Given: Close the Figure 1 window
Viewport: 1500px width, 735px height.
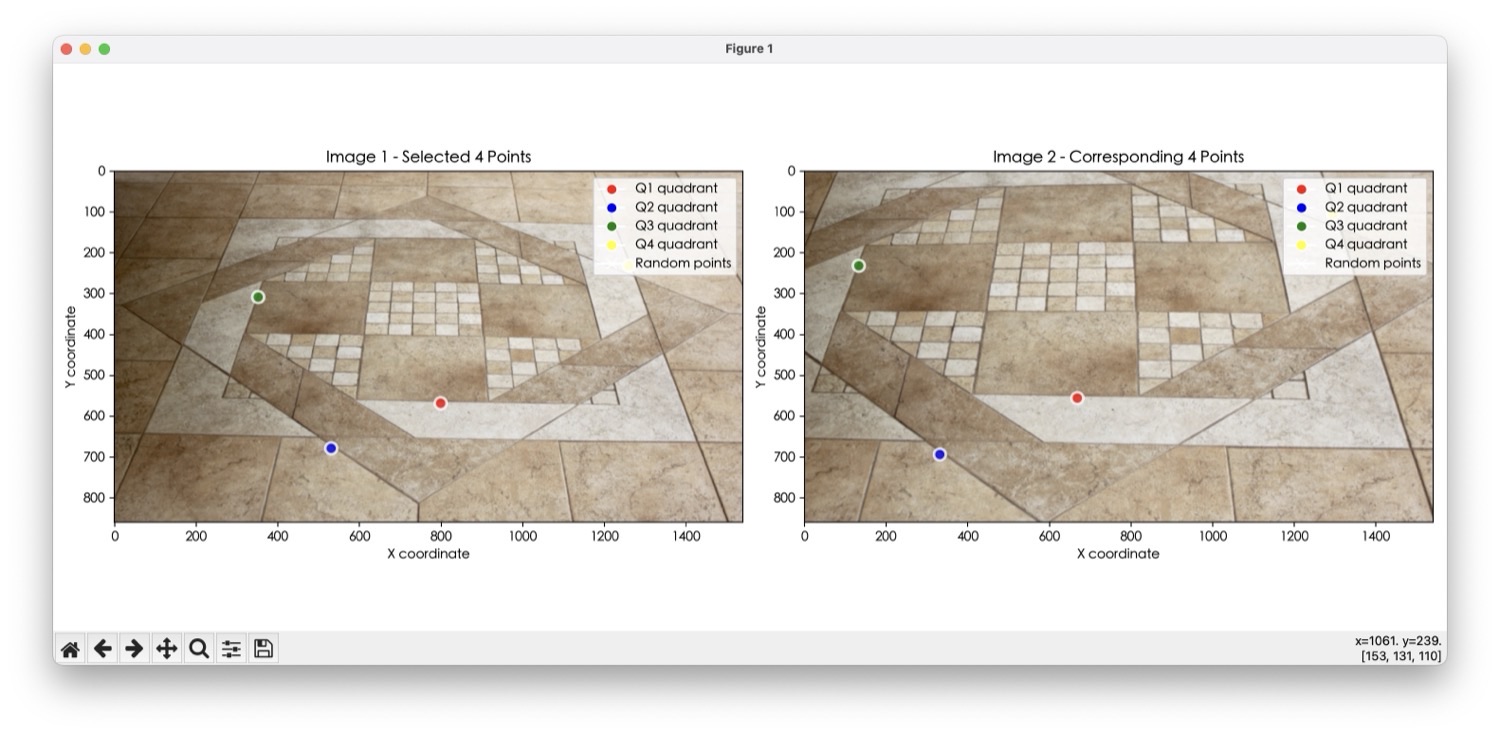Looking at the screenshot, I should point(67,49).
